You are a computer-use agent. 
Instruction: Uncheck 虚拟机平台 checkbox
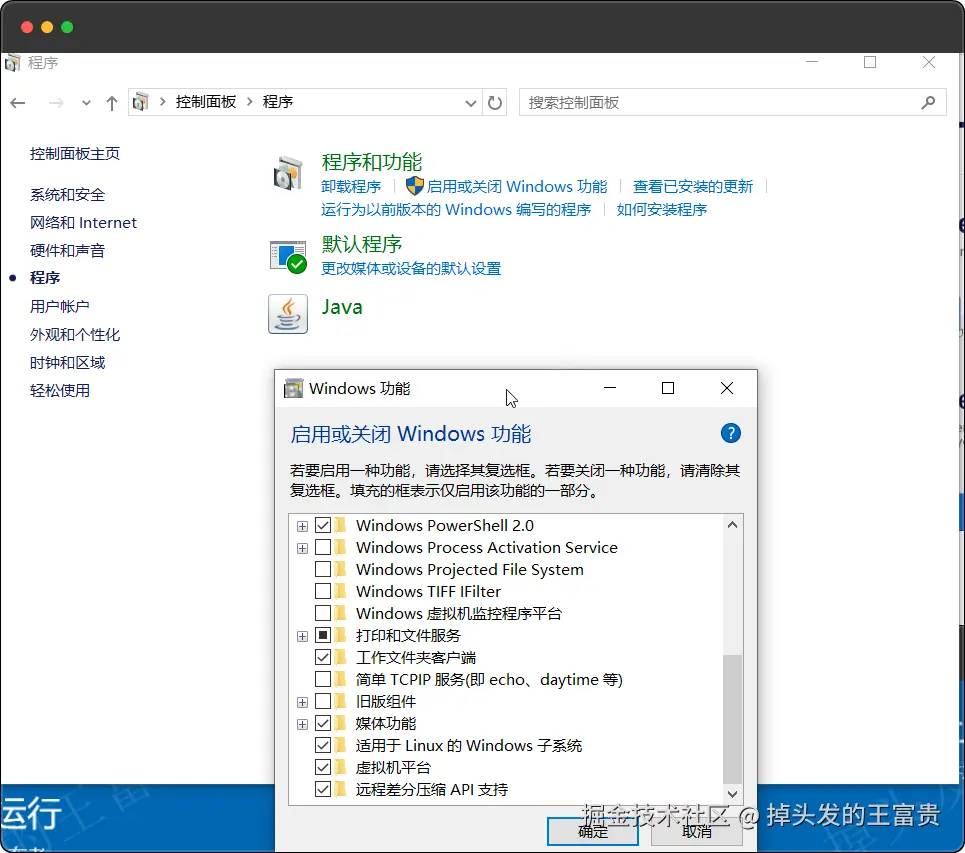[x=323, y=767]
